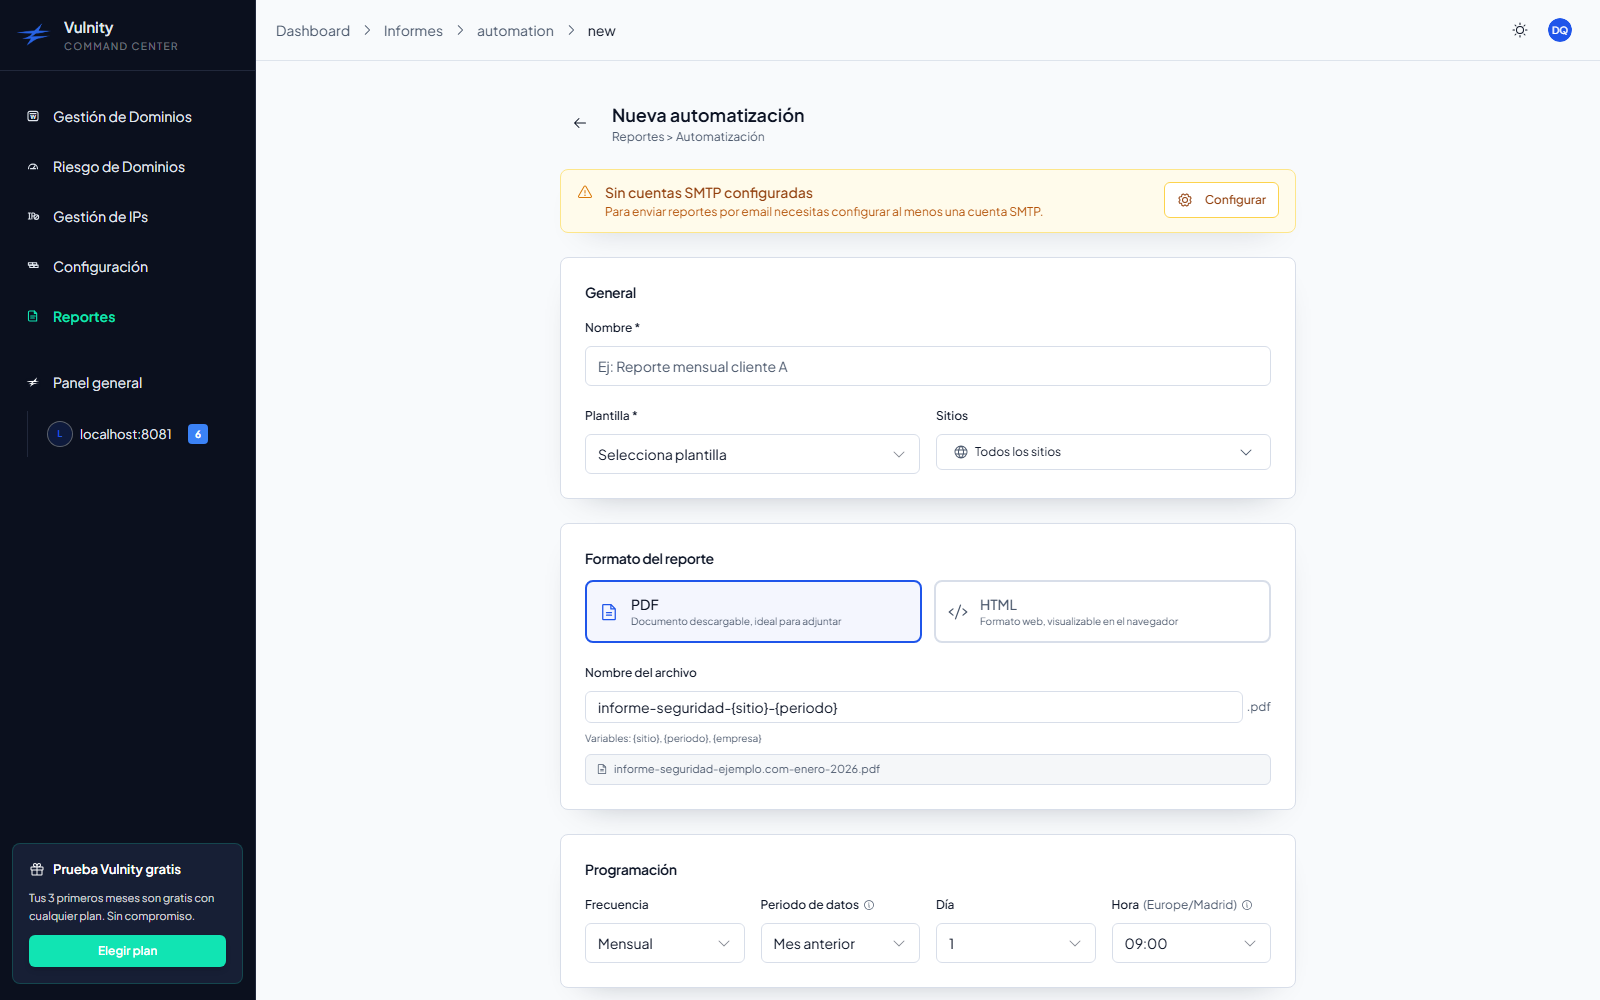Open the DQ user avatar menu
Screen dimensions: 1600x1000
(x=1560, y=30)
